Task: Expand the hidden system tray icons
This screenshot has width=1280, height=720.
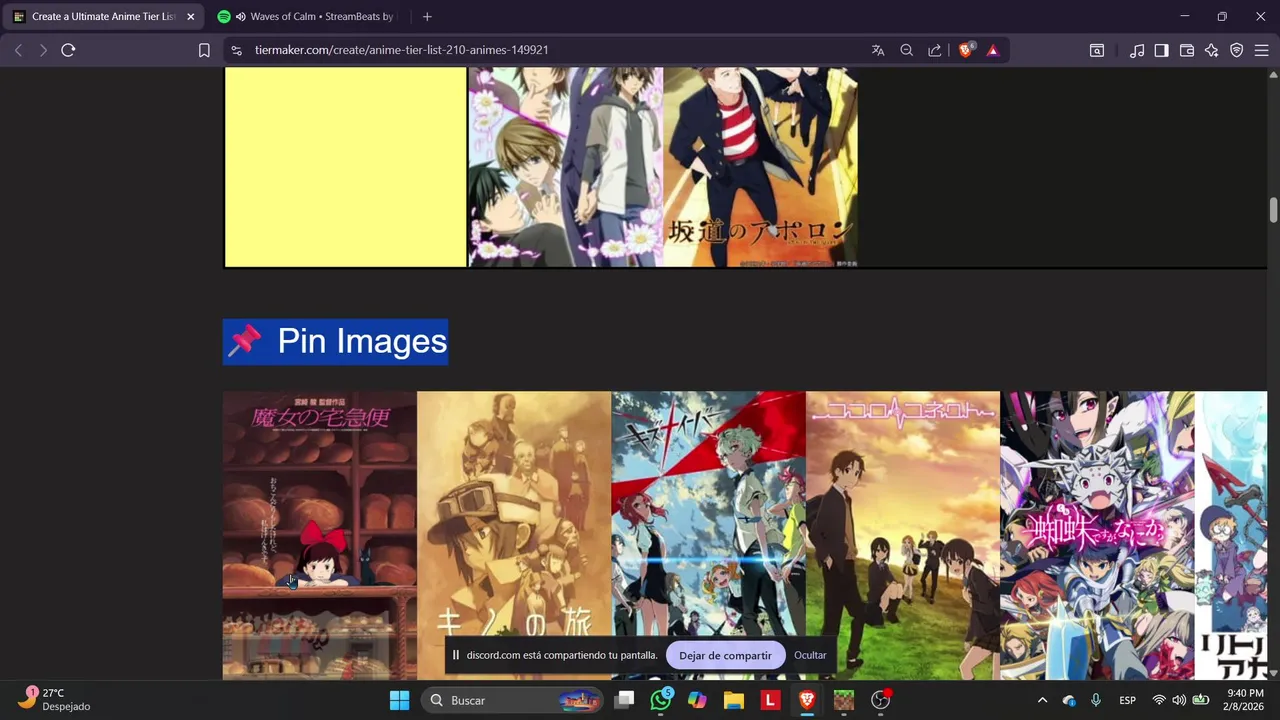Action: tap(1042, 700)
